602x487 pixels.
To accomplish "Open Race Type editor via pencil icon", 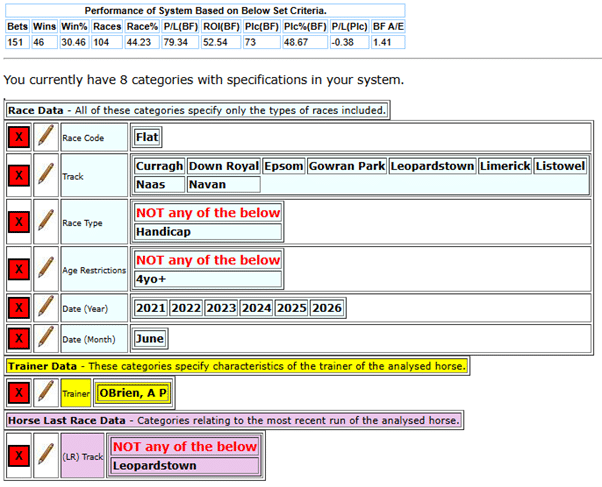I will [x=46, y=221].
